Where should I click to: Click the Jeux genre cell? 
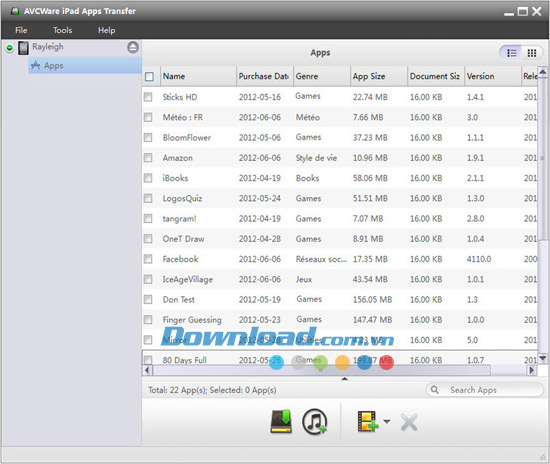click(x=303, y=280)
